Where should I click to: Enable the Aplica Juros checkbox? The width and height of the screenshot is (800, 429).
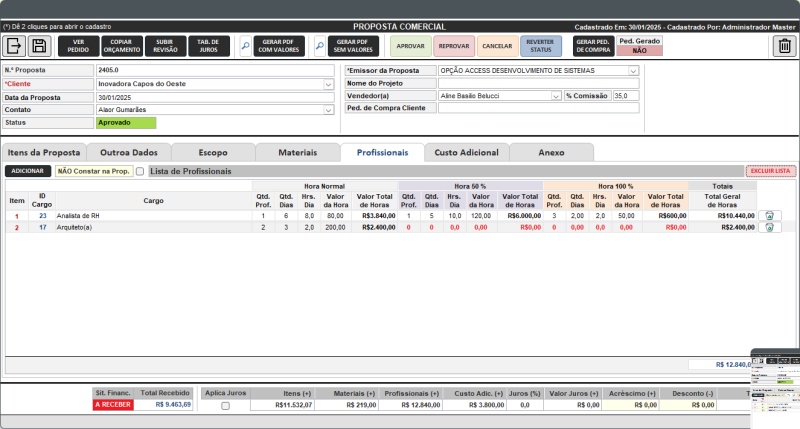(225, 406)
